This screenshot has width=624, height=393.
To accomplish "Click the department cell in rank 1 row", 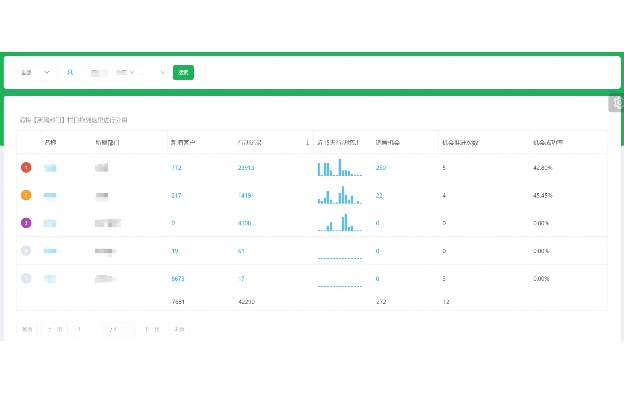I will click(101, 167).
